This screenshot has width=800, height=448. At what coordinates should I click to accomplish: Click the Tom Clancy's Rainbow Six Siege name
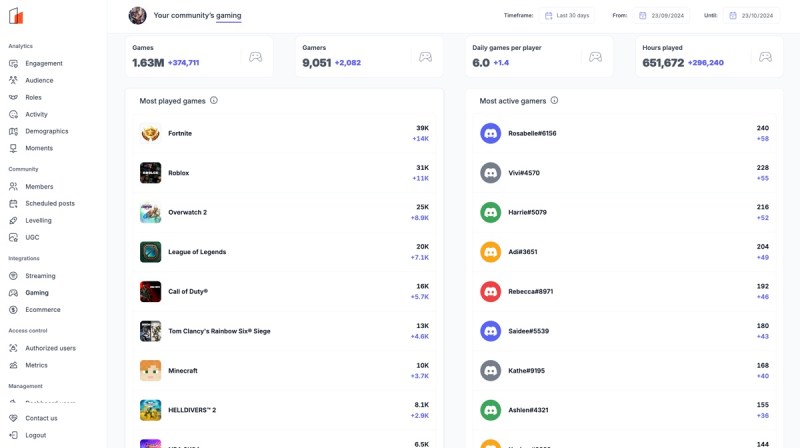click(x=219, y=331)
